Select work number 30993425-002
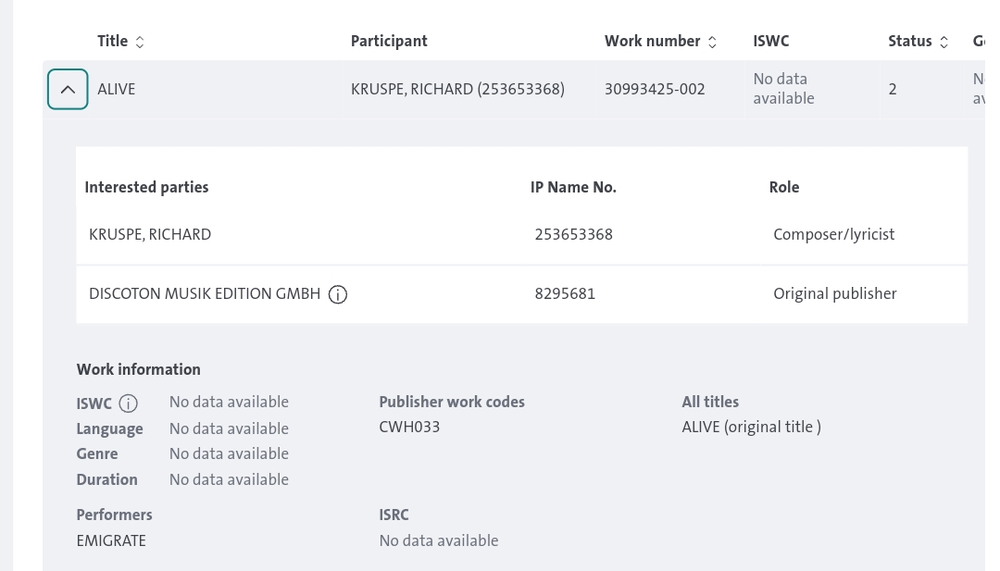The image size is (1000, 571). click(x=654, y=89)
